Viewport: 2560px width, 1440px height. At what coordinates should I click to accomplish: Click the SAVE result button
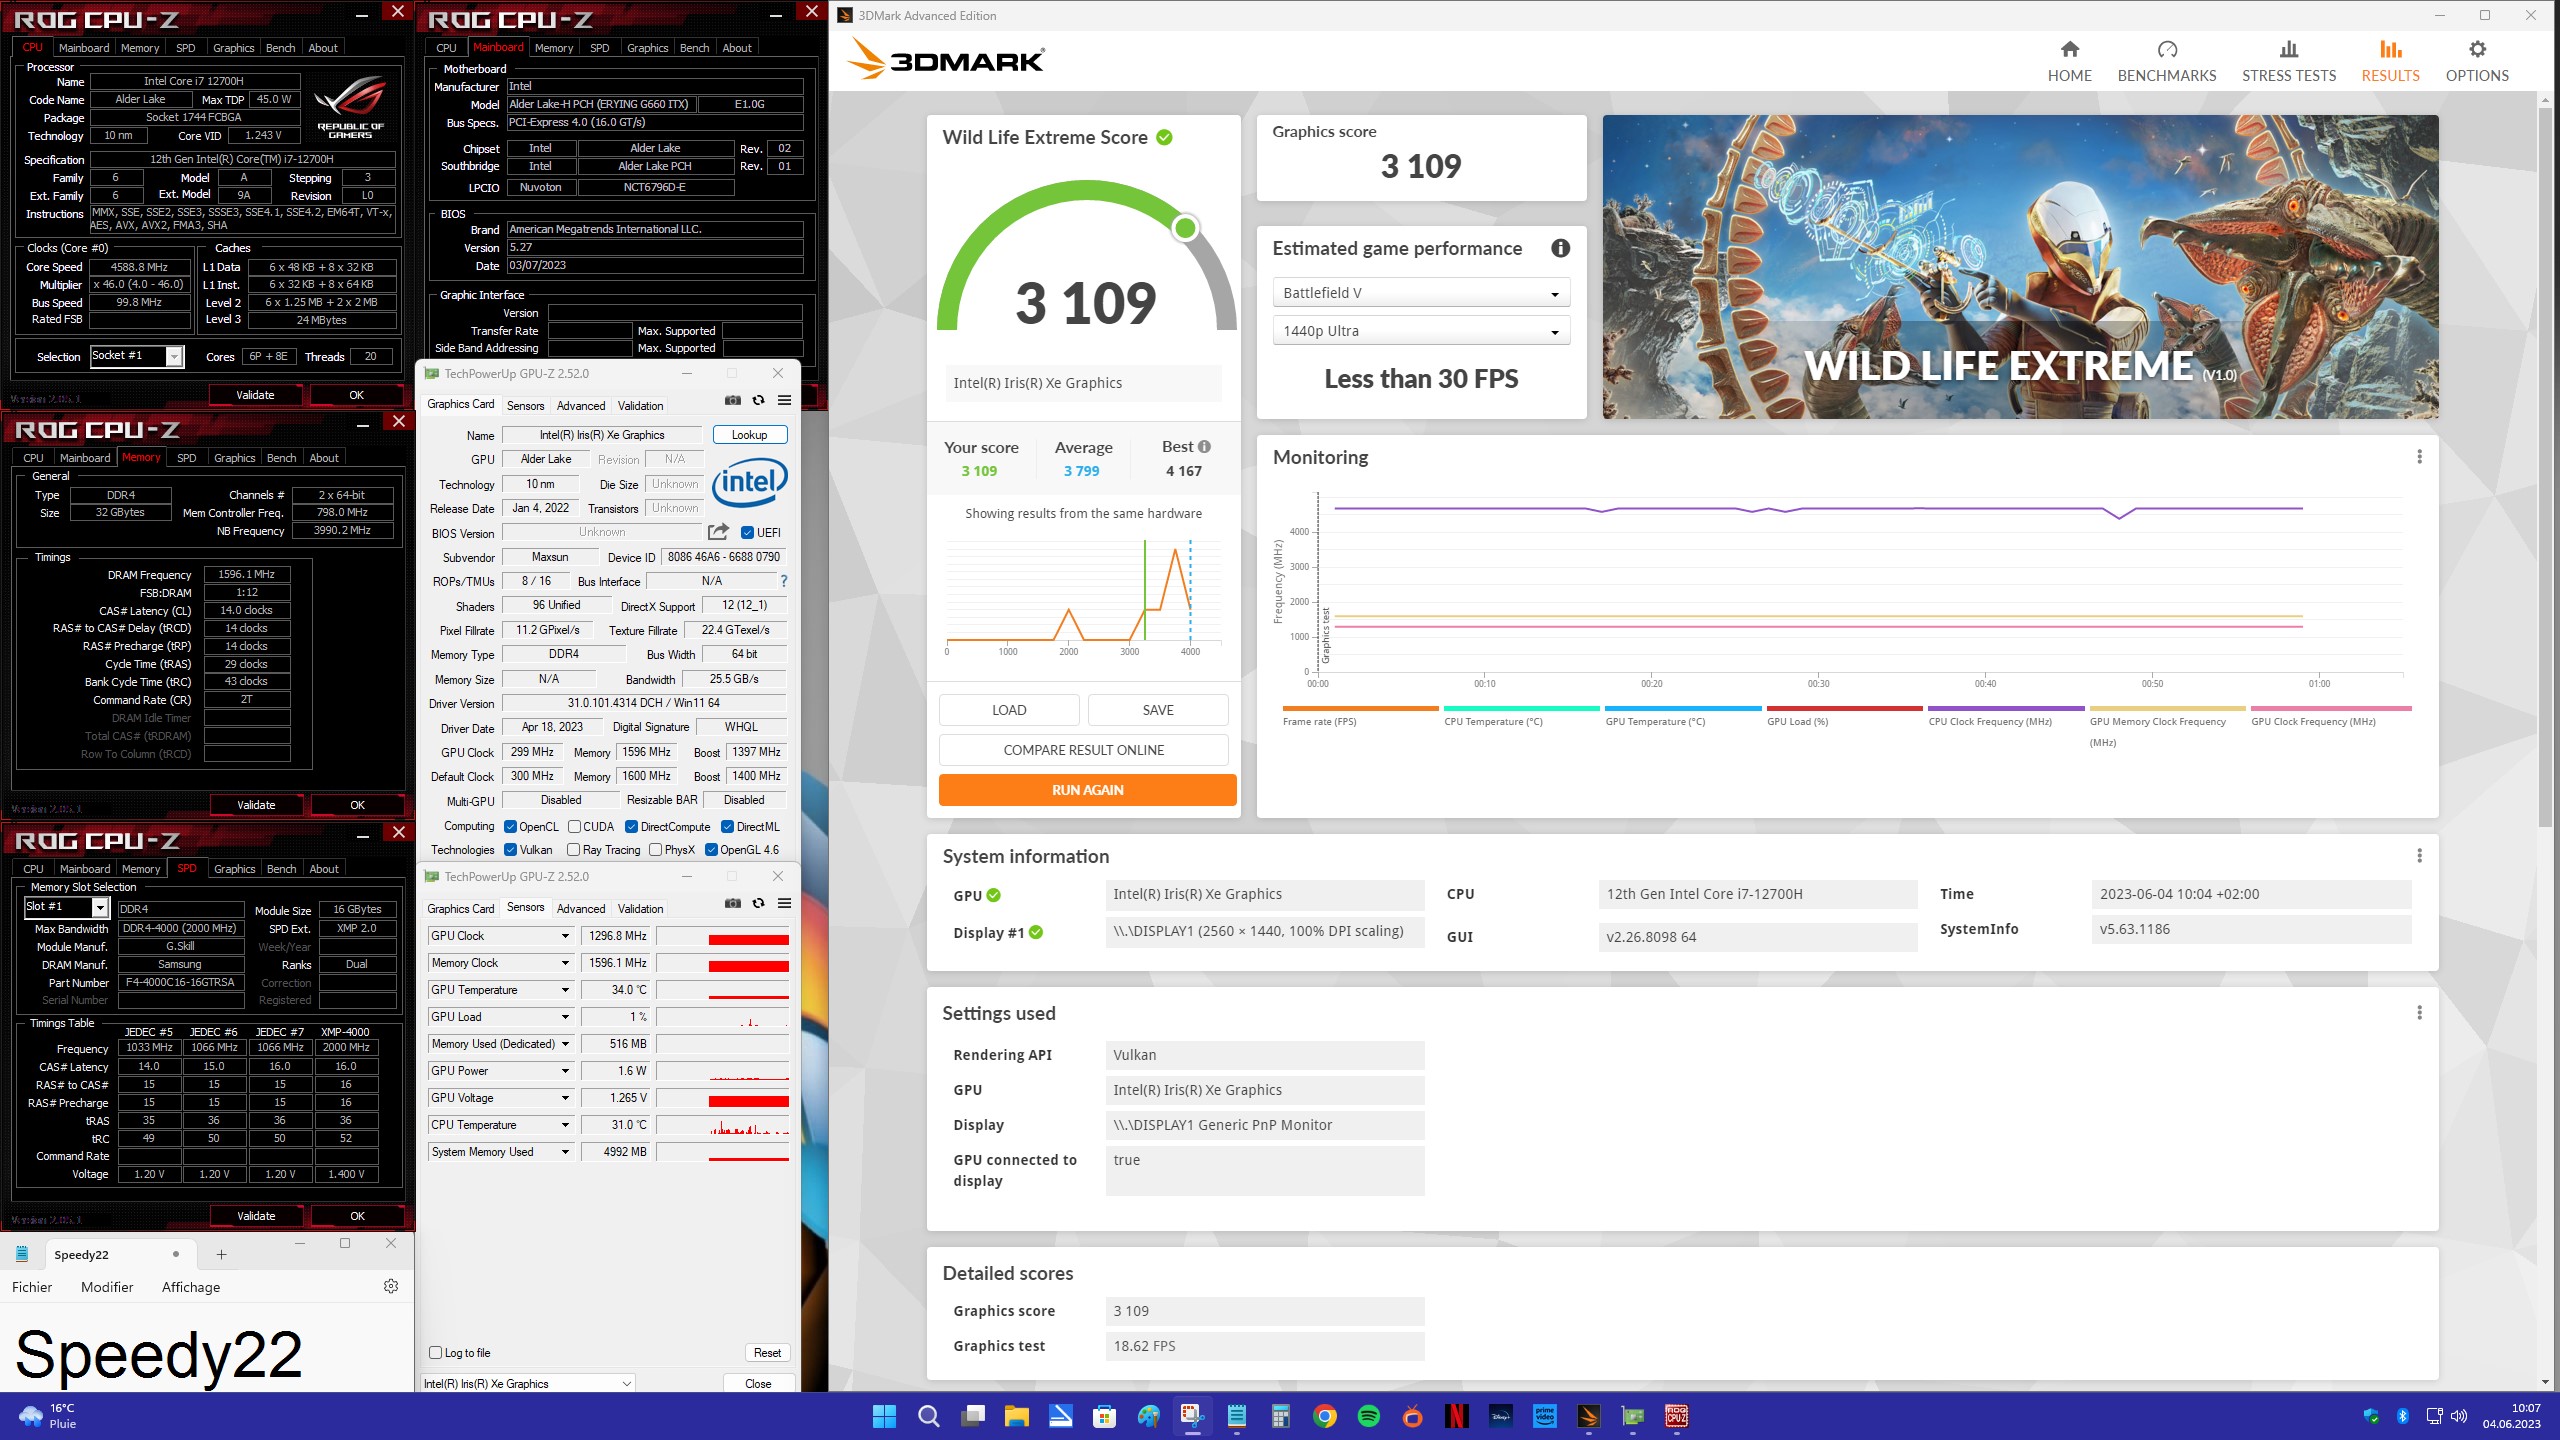tap(1158, 710)
